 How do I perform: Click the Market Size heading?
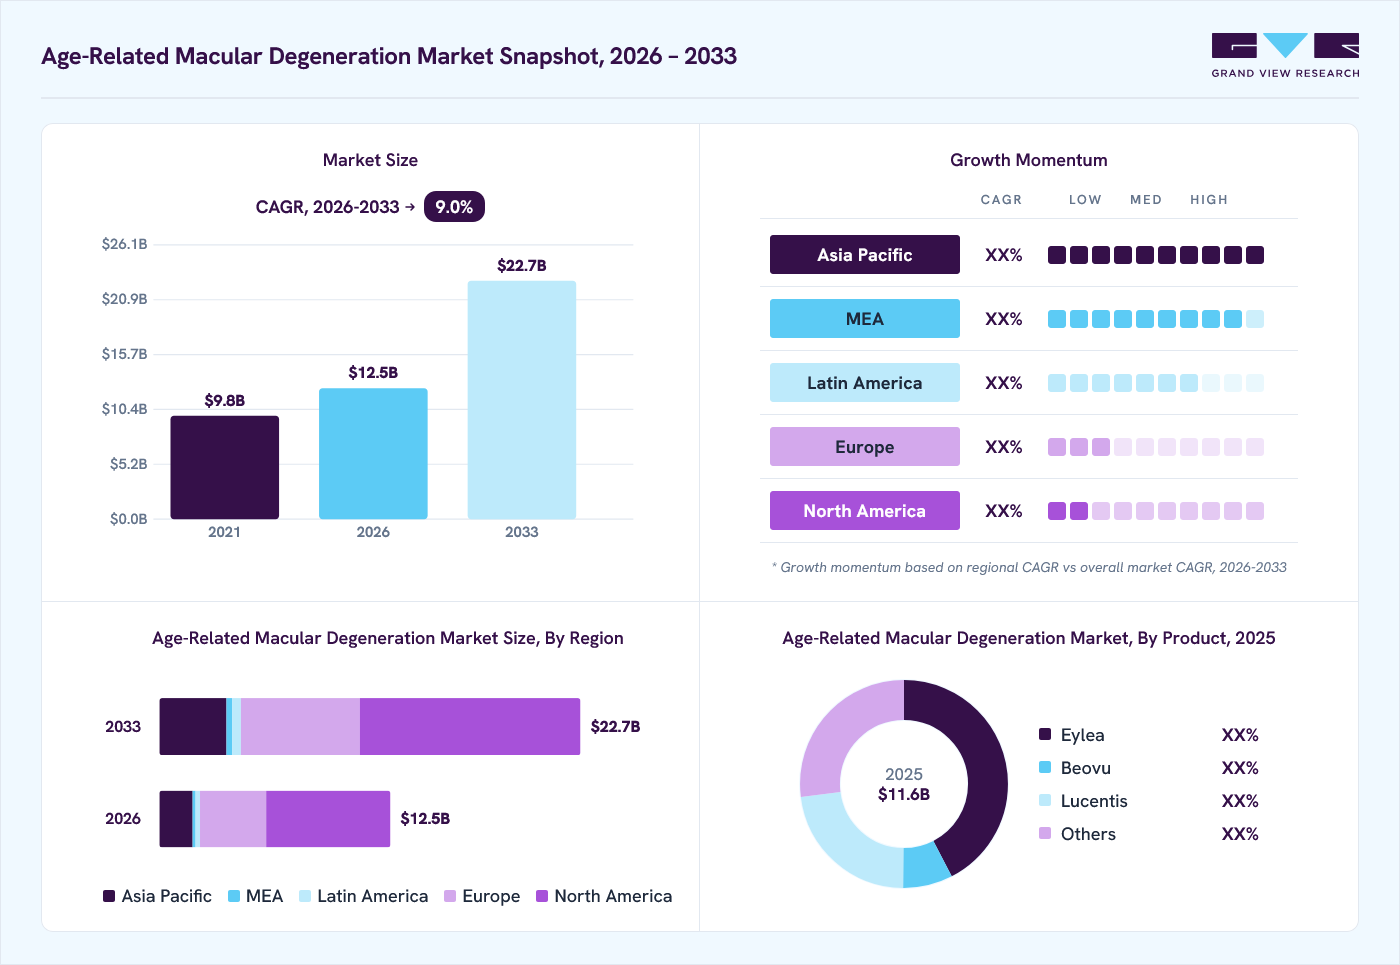(370, 160)
